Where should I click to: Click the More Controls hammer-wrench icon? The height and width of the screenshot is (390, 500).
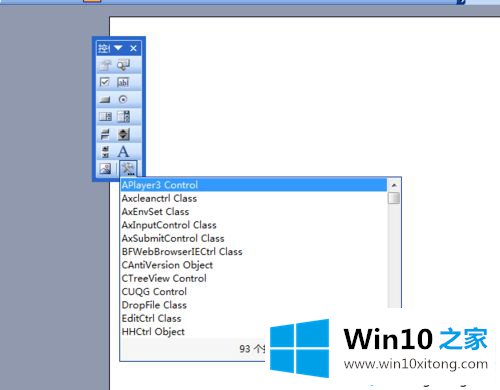point(128,169)
